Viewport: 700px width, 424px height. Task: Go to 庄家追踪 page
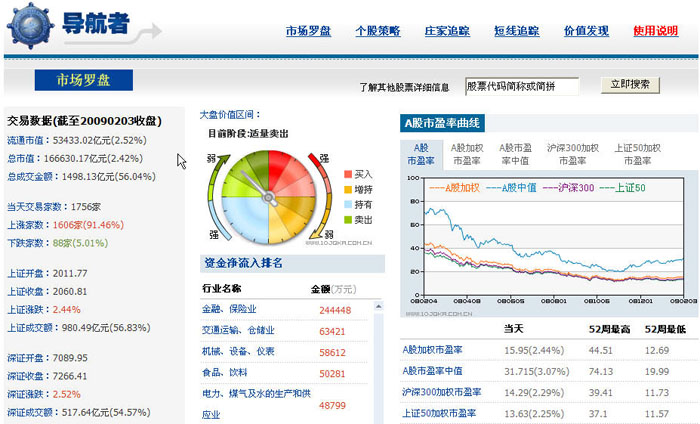point(446,31)
